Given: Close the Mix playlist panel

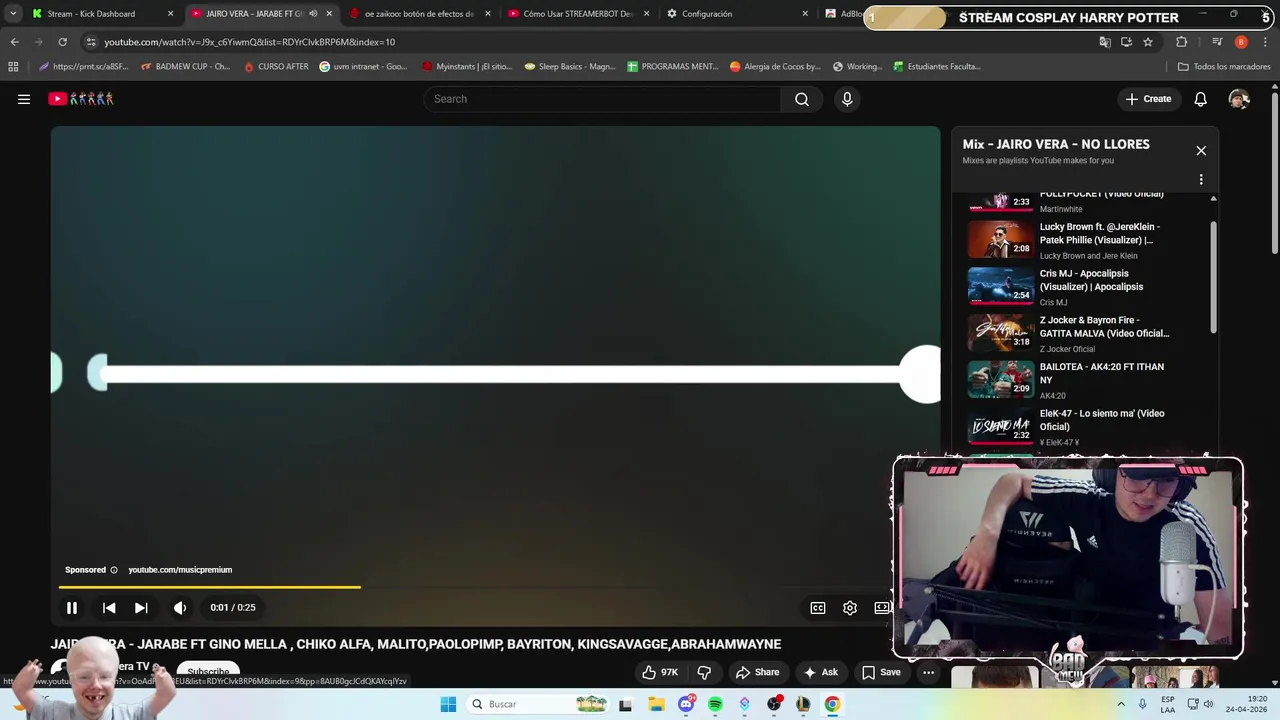Looking at the screenshot, I should [x=1201, y=150].
